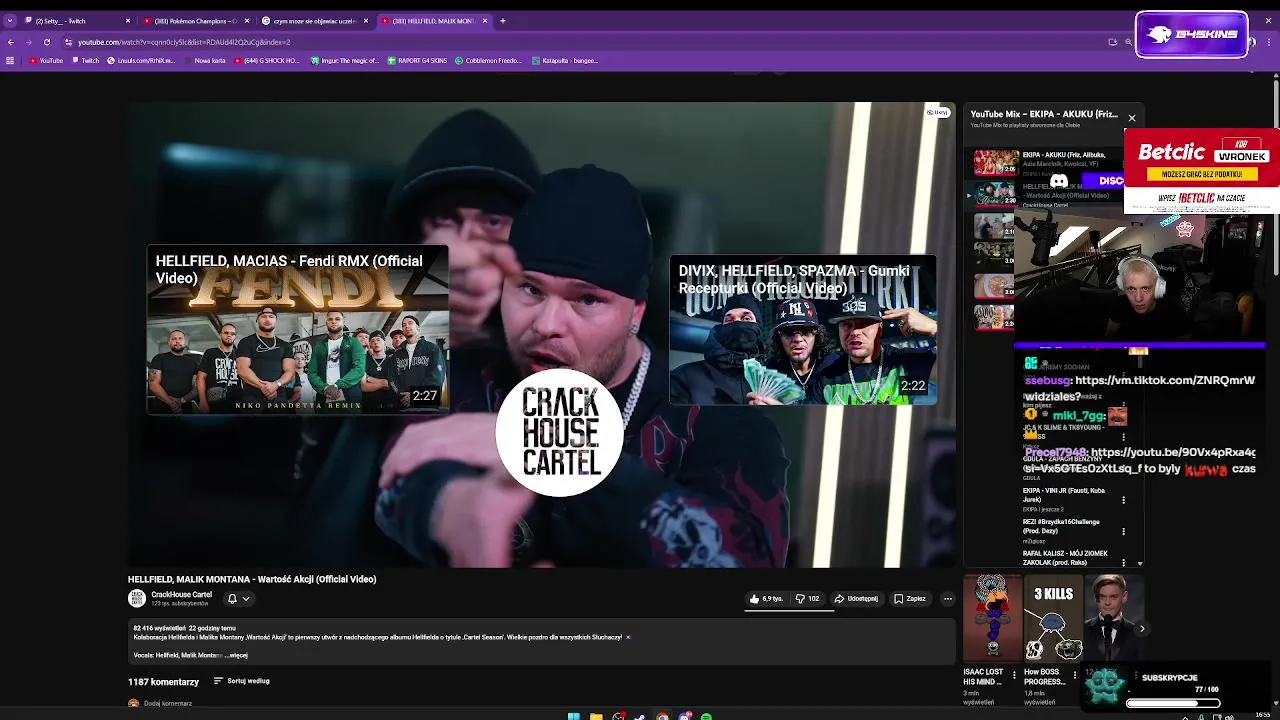Open the ISAAC LOST HIS MIND video thumbnail
This screenshot has width=1280, height=720.
[992, 618]
